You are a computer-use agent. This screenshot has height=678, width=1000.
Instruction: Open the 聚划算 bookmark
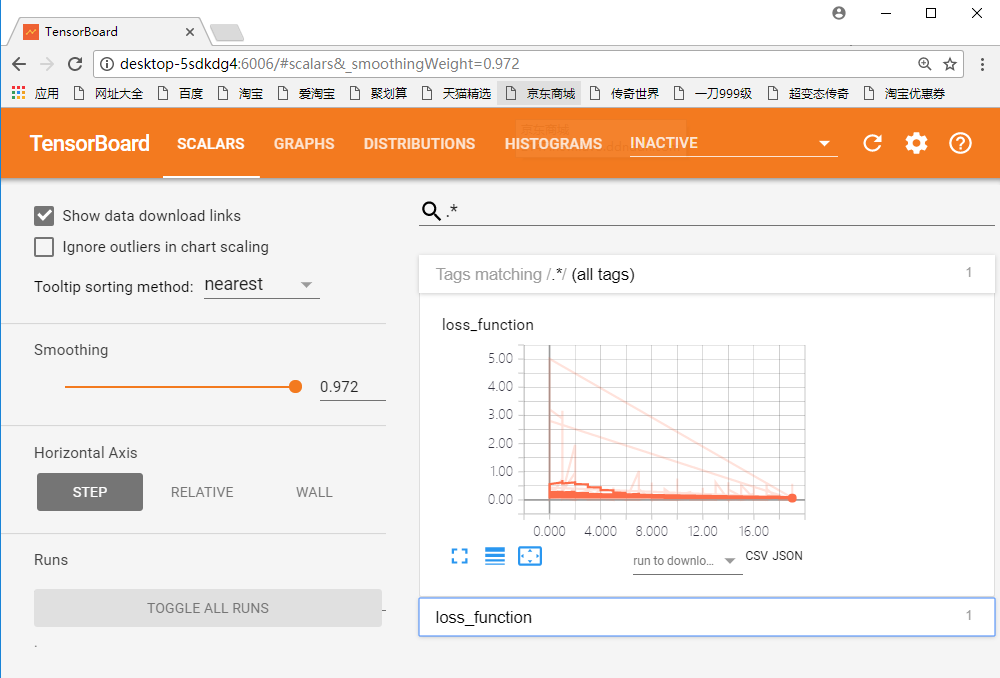tap(379, 94)
